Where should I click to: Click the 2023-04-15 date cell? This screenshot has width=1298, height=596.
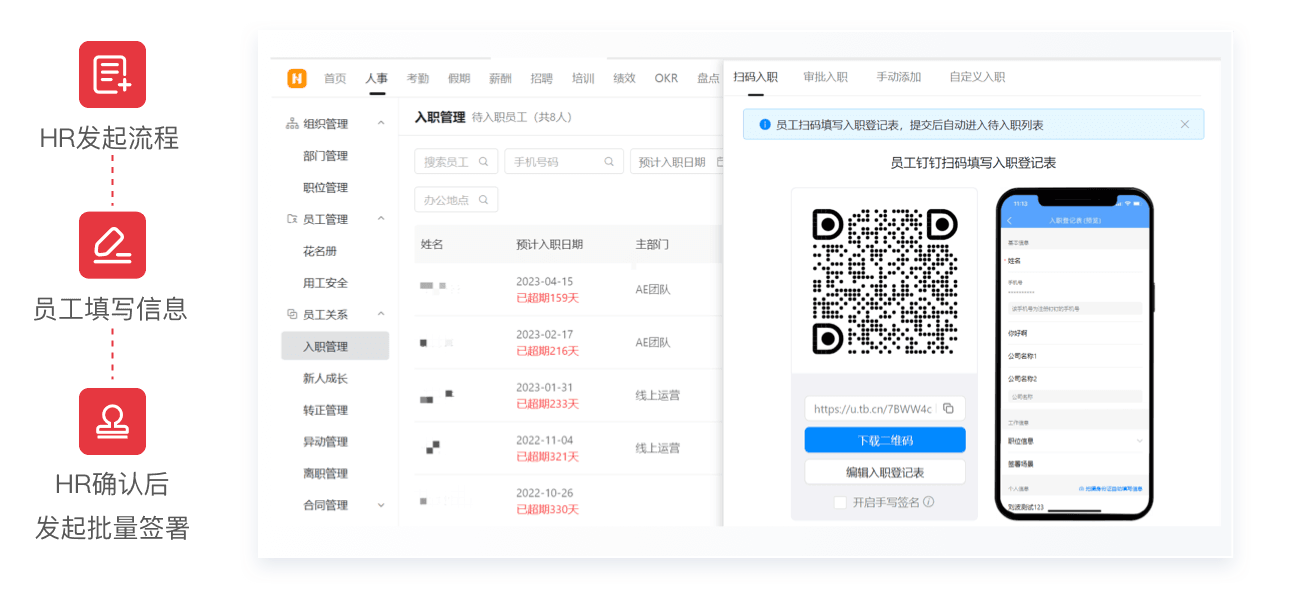(x=545, y=281)
